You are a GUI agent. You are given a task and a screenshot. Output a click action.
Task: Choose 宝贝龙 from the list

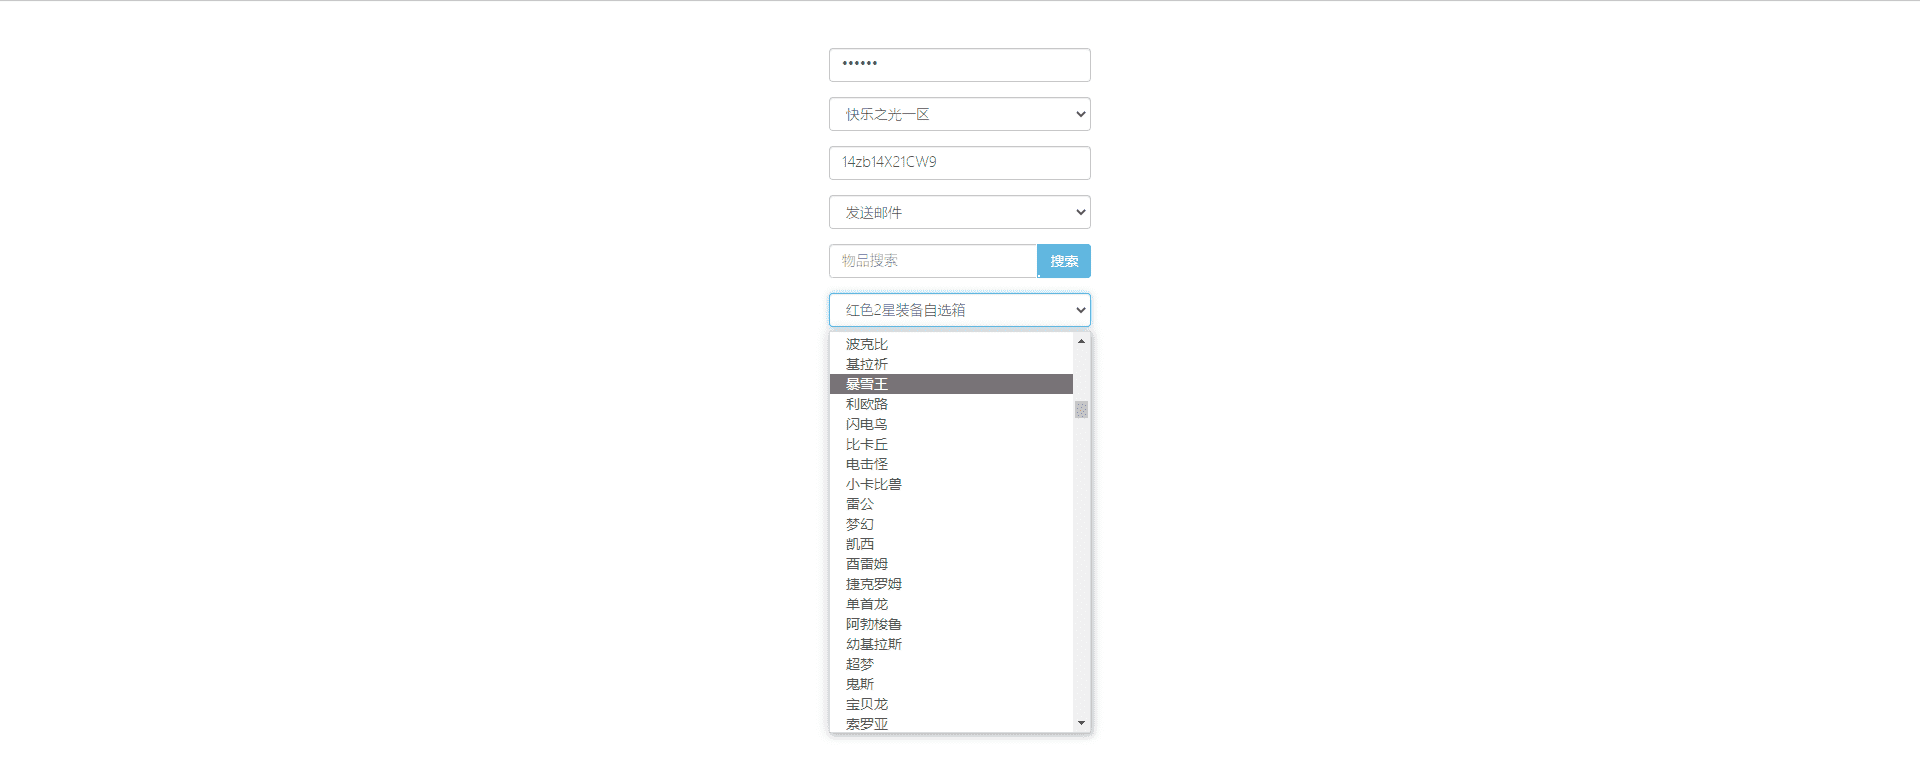[x=951, y=704]
